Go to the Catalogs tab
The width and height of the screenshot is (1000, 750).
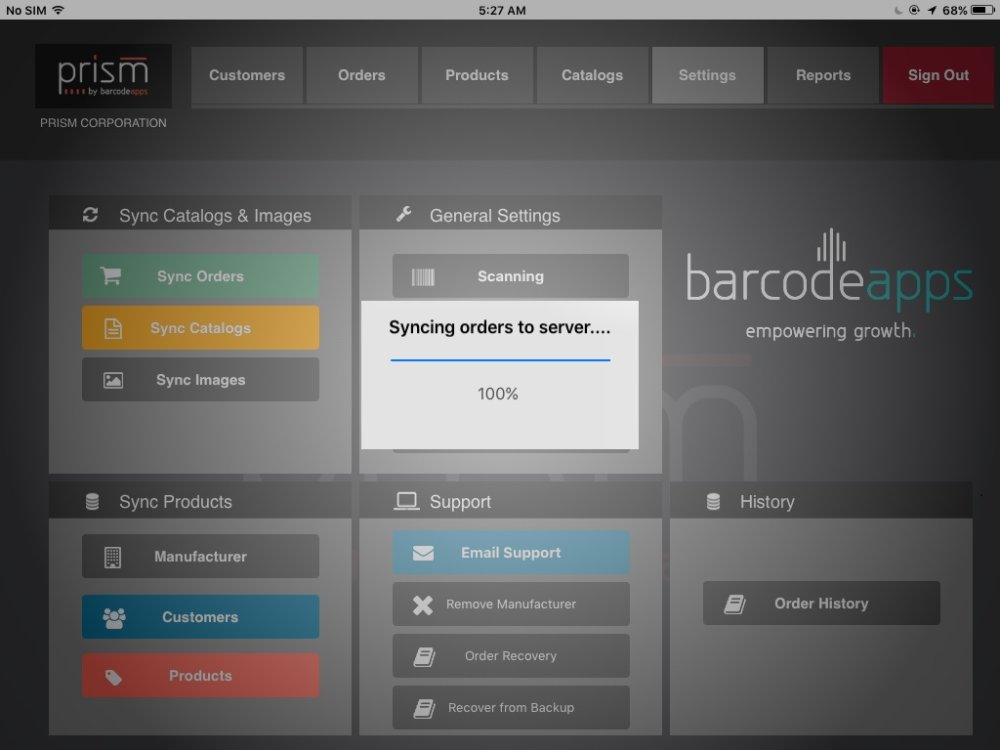[x=592, y=75]
